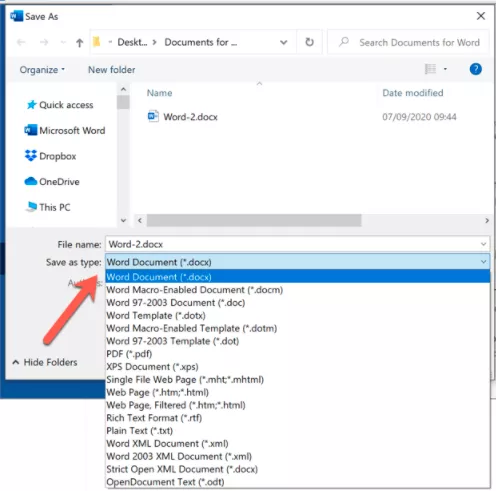
Task: Open the recent locations dropdown arrow
Action: 63,42
